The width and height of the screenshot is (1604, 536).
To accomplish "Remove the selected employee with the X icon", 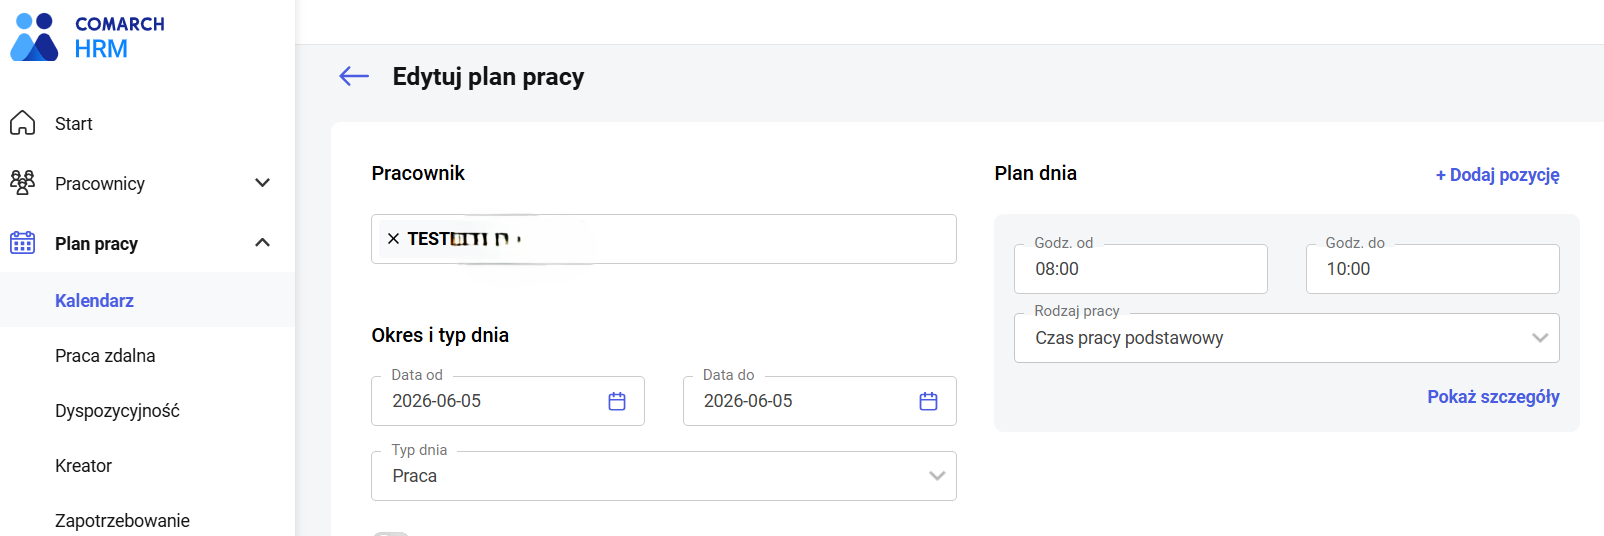I will [x=393, y=239].
